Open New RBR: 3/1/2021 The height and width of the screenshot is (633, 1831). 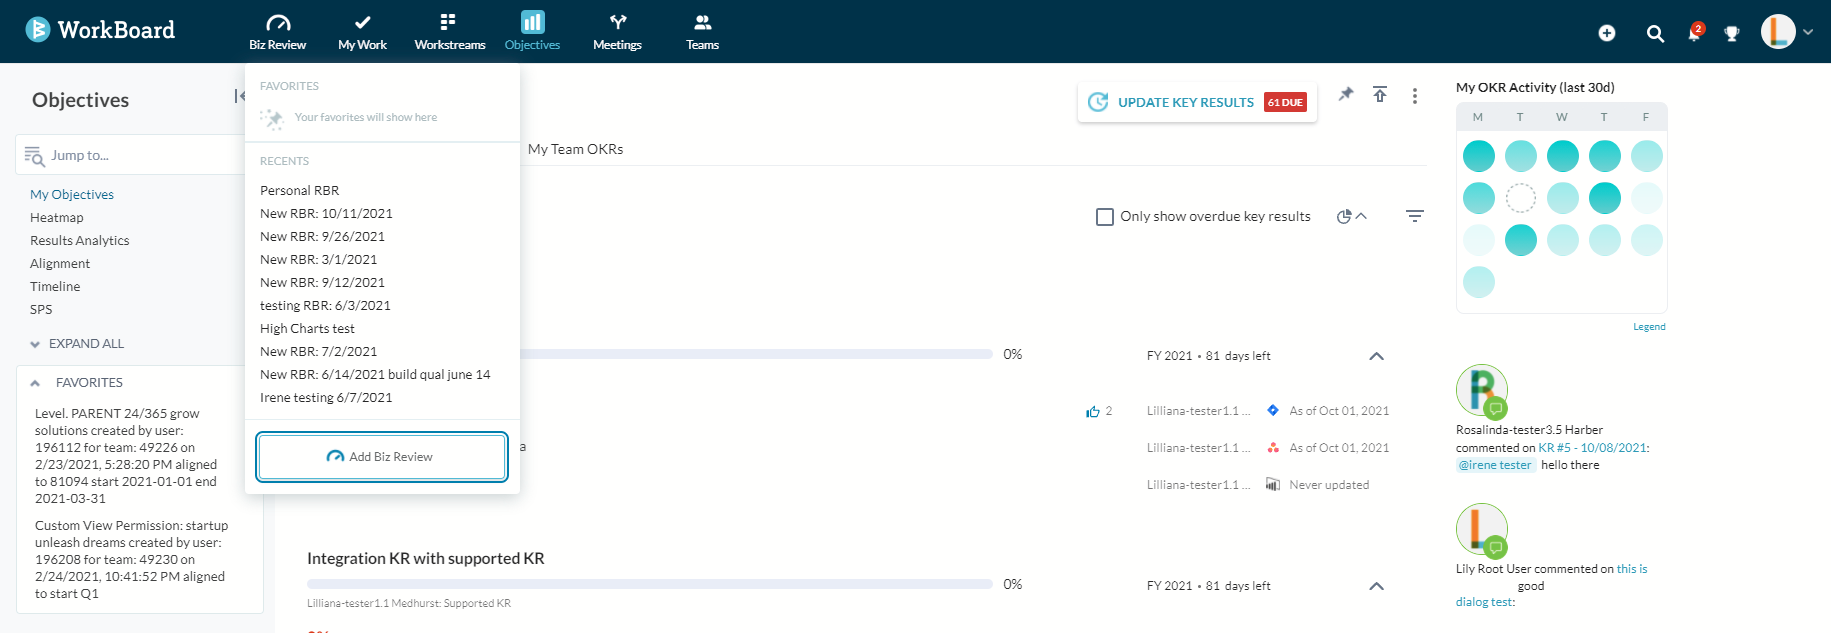click(318, 259)
